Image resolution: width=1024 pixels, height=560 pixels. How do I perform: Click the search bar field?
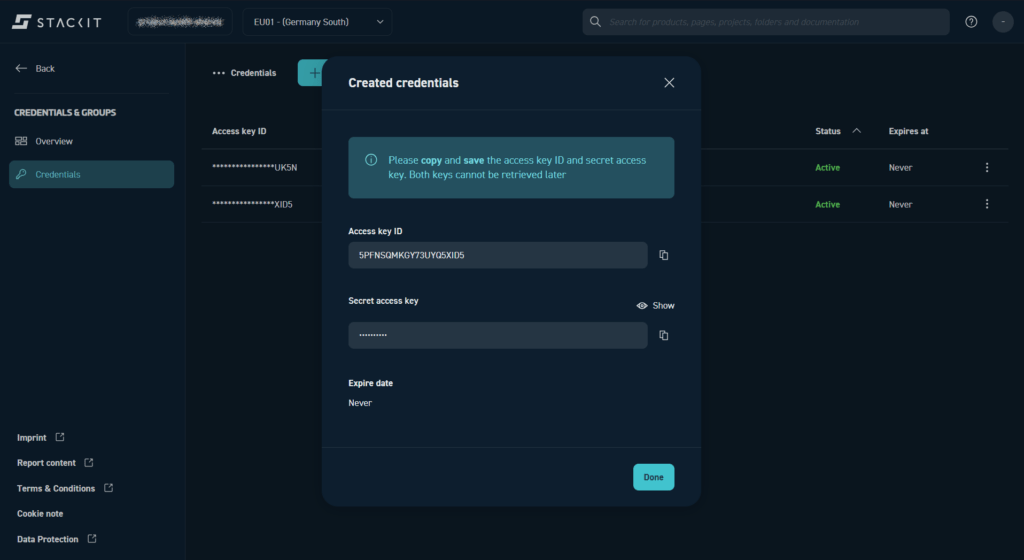tap(765, 22)
